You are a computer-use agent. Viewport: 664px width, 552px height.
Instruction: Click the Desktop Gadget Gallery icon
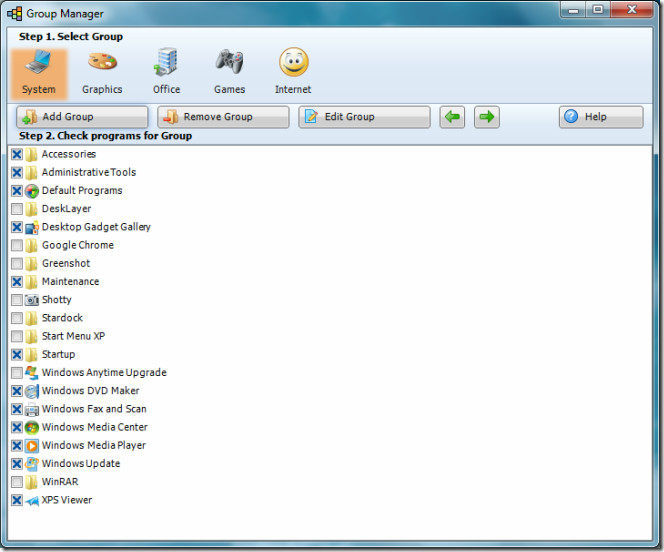31,227
